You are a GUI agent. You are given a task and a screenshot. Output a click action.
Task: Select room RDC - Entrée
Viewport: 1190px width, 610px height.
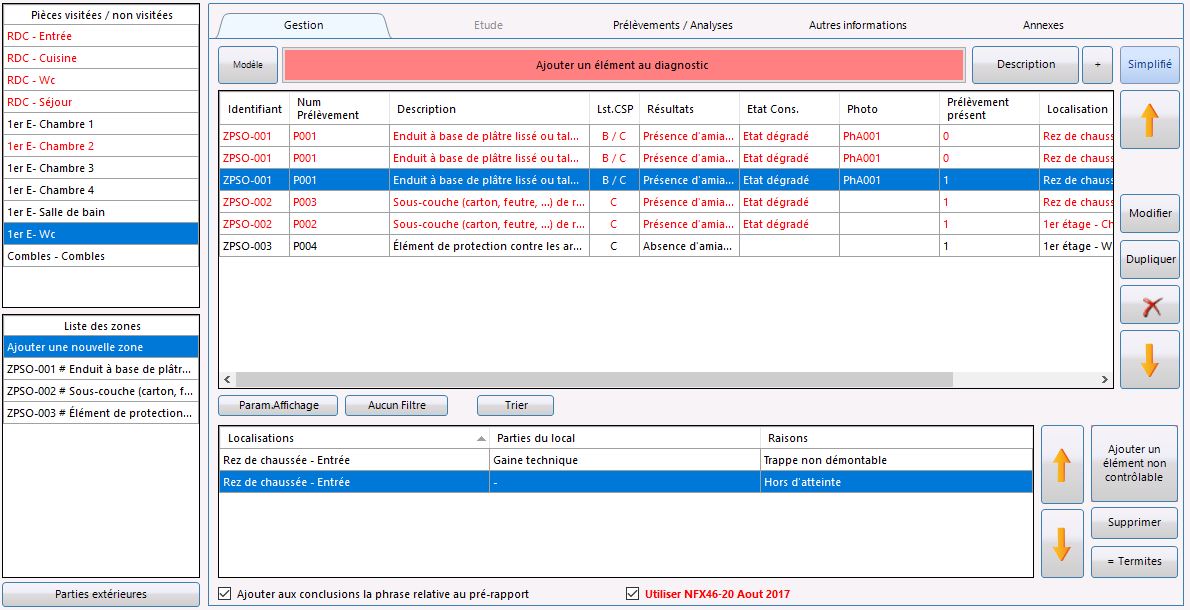pyautogui.click(x=101, y=36)
